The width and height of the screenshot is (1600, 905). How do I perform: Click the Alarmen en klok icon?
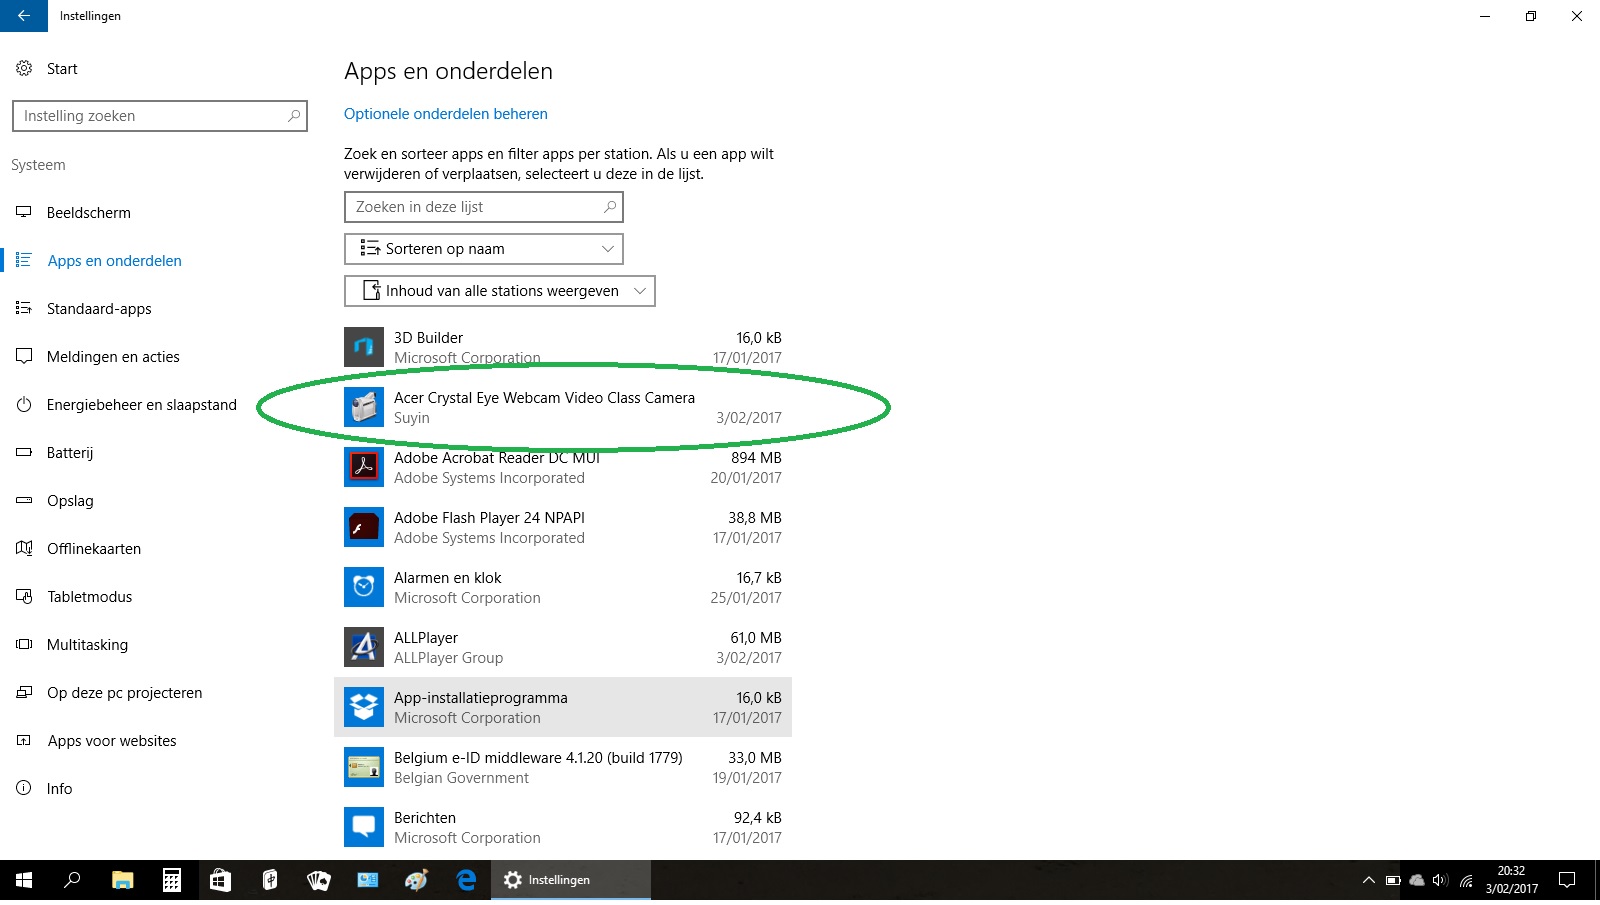point(364,587)
